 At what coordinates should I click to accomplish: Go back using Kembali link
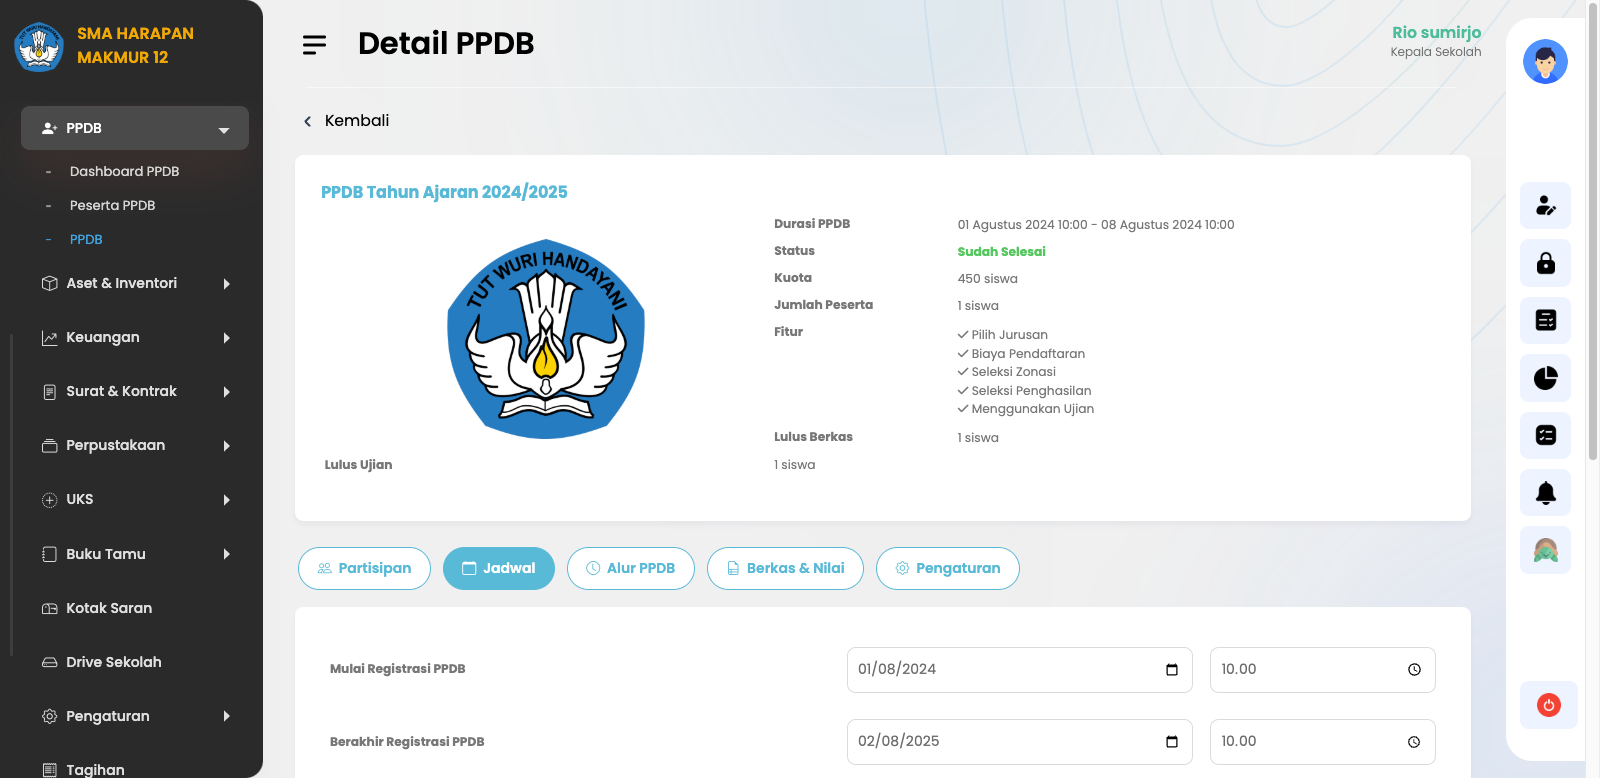coord(347,121)
